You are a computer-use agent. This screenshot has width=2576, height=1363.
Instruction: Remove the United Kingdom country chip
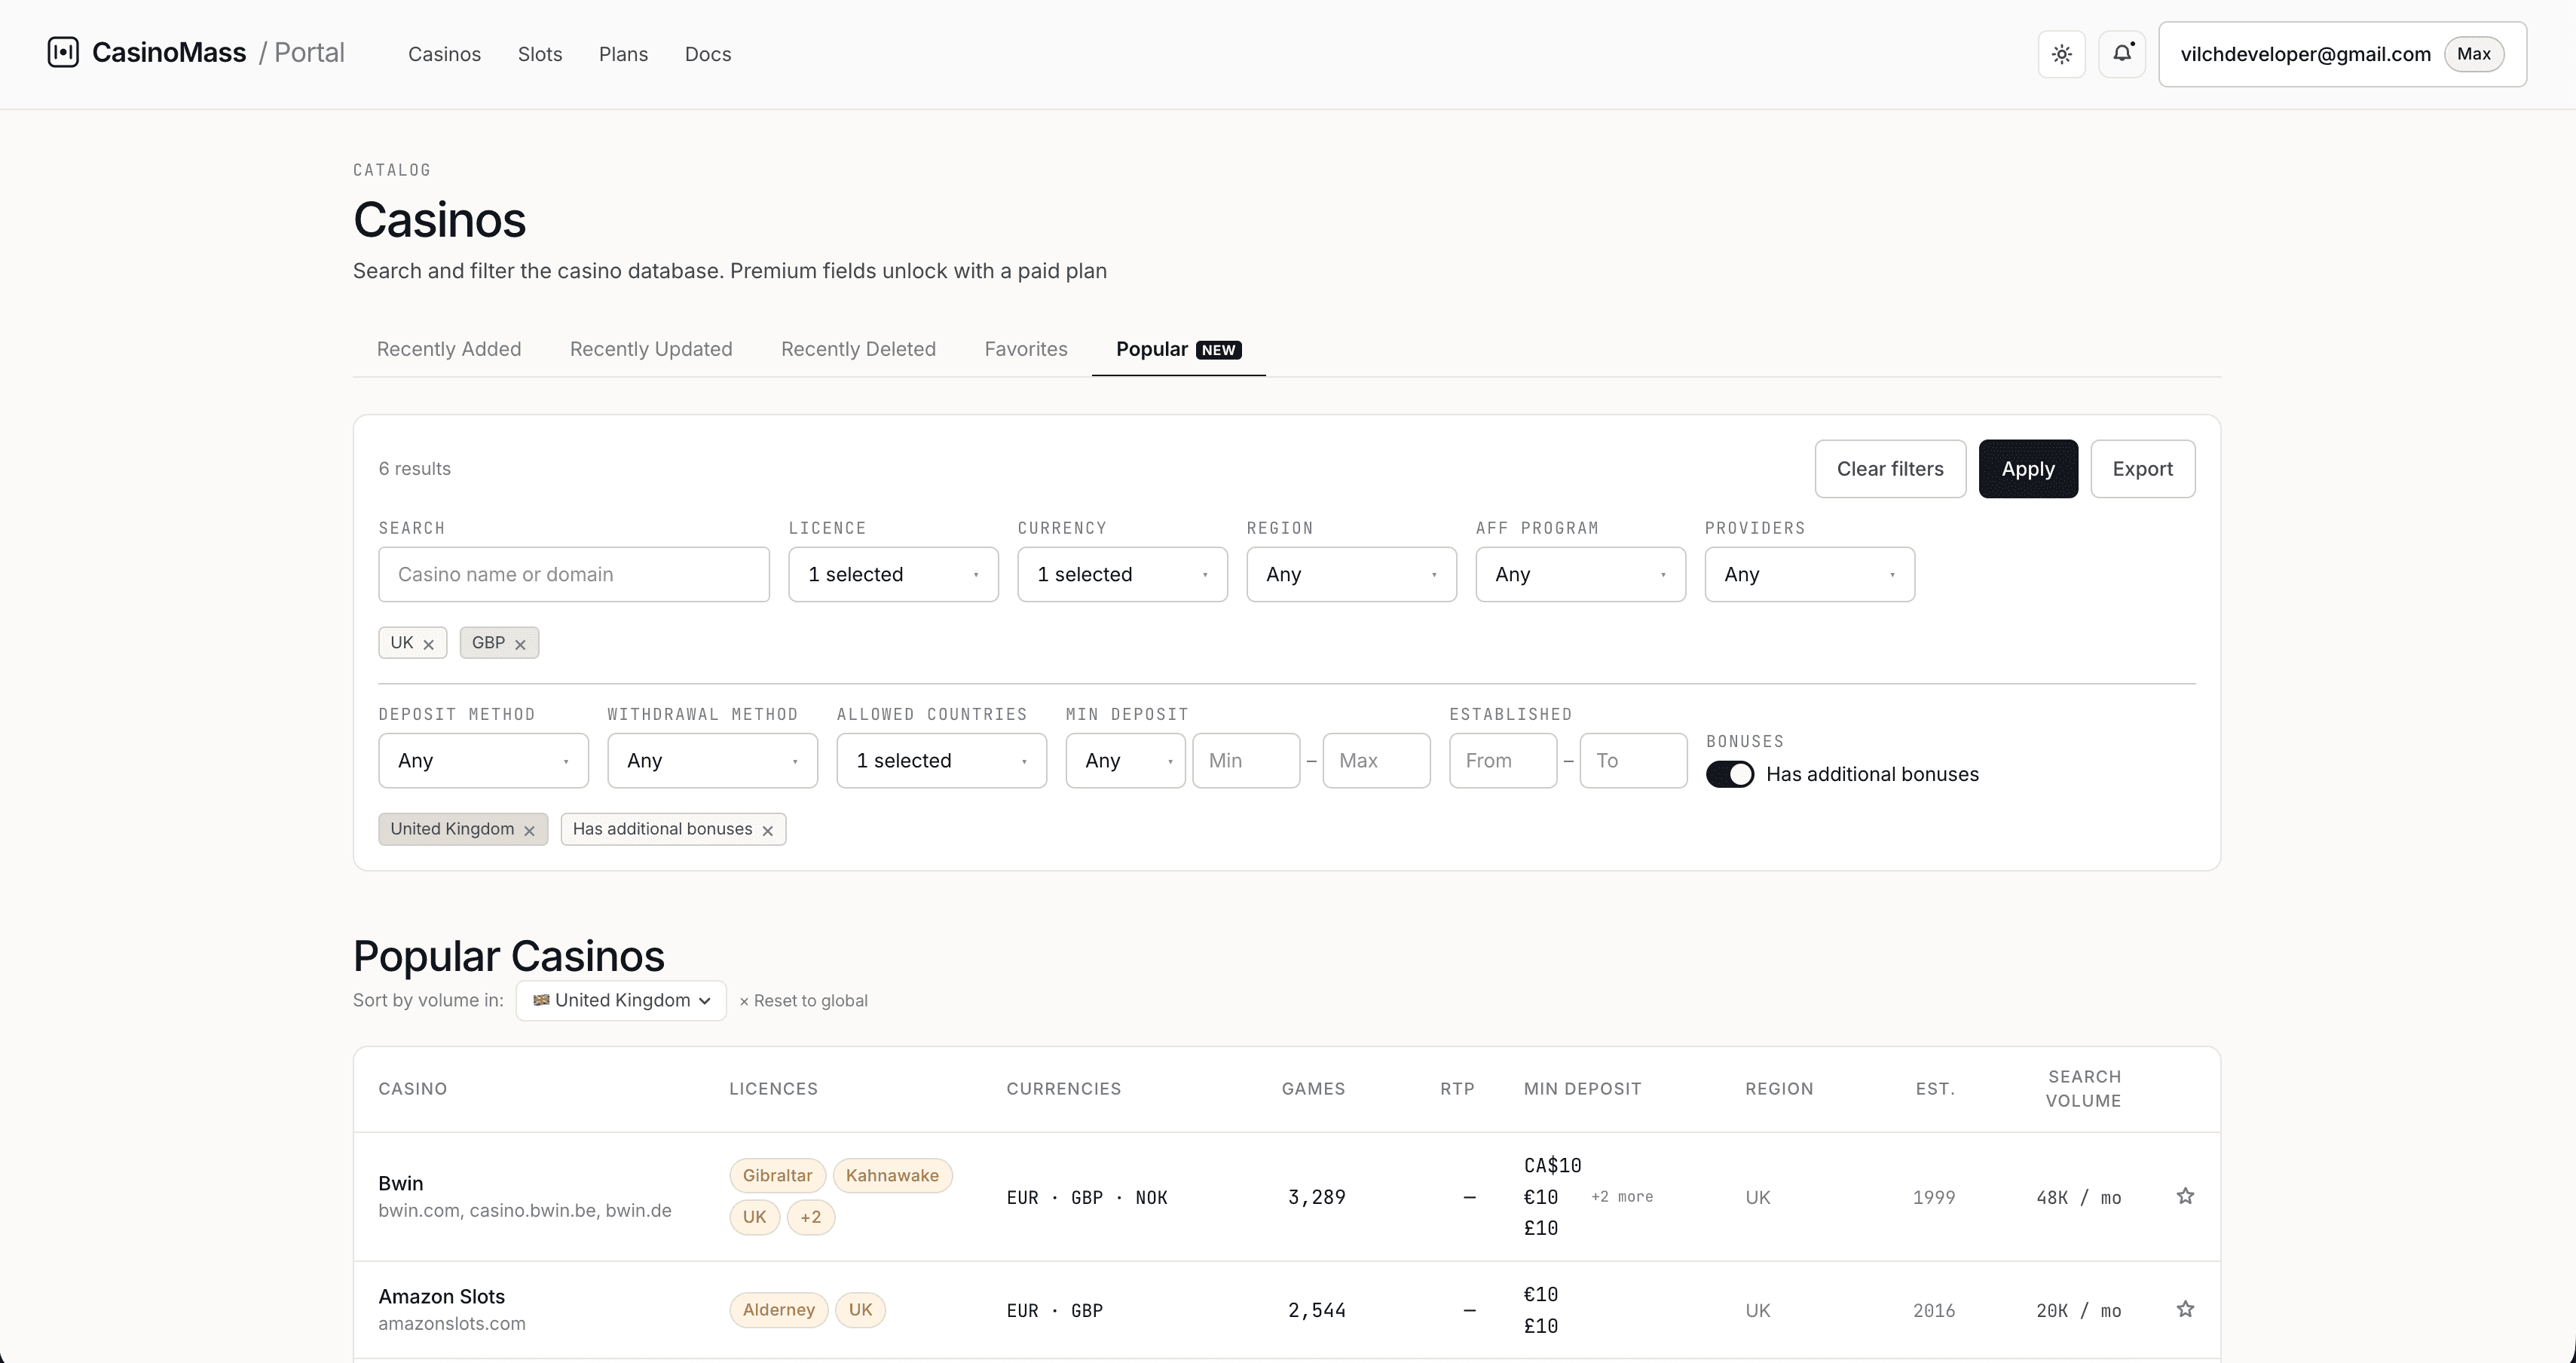coord(529,830)
